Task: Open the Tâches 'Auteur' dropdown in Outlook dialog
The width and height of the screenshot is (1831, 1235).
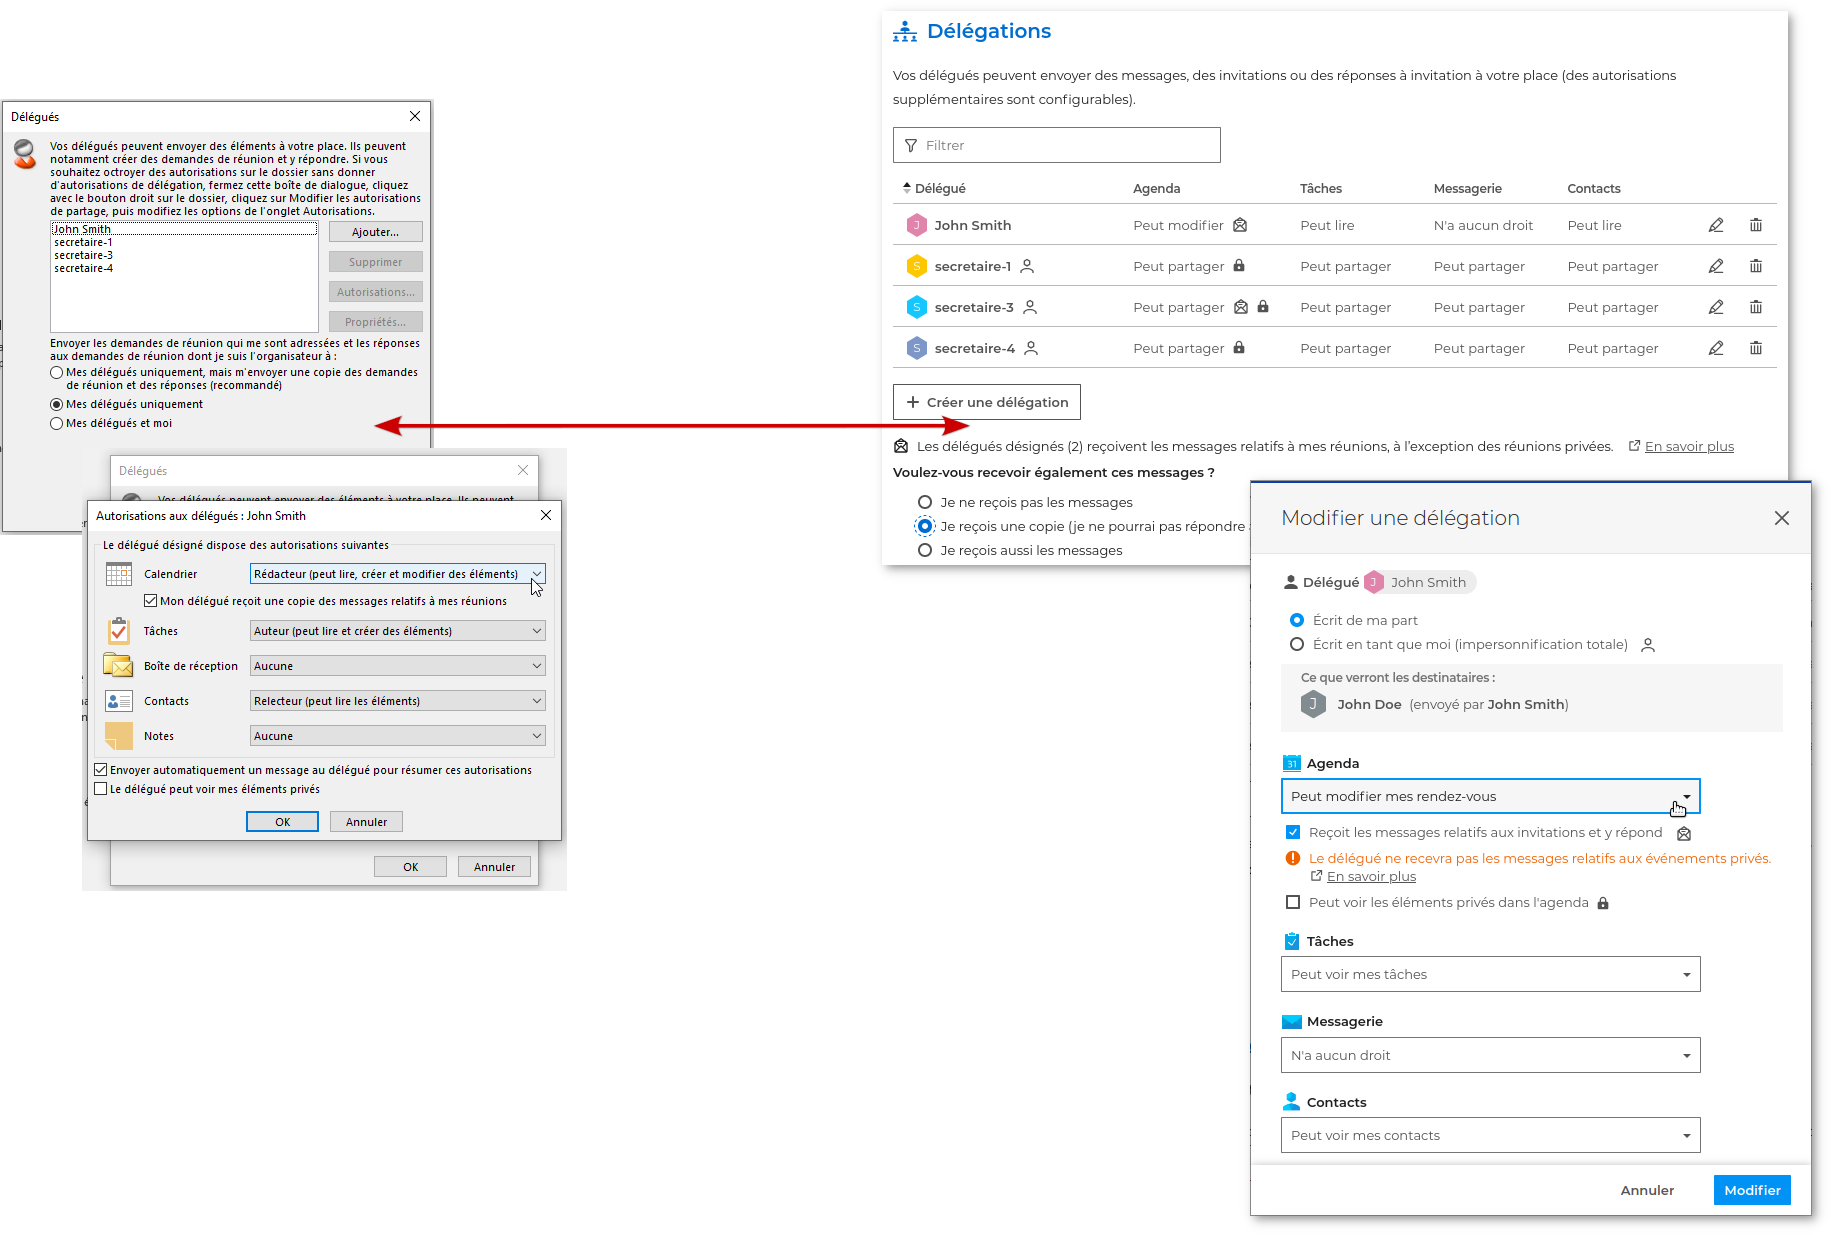Action: click(x=397, y=631)
